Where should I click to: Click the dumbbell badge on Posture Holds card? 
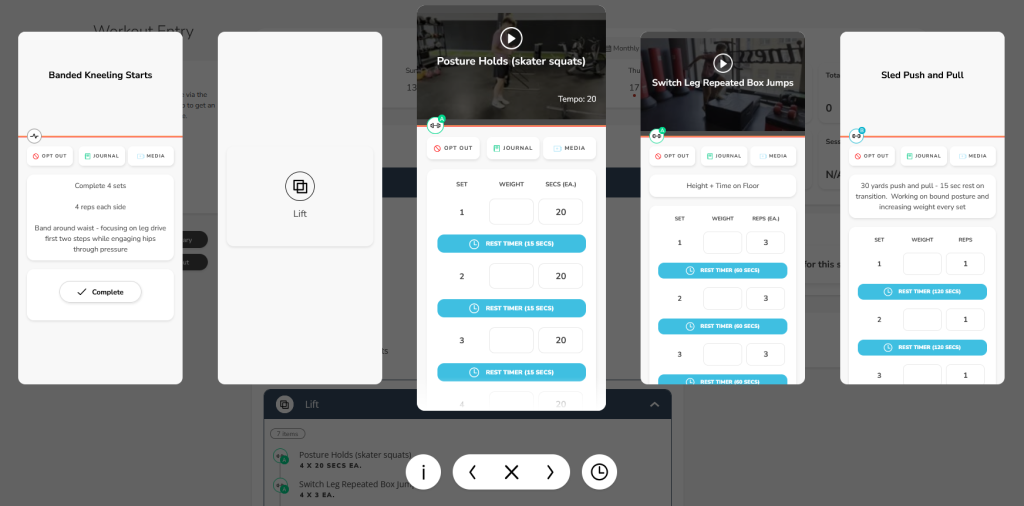coord(436,125)
